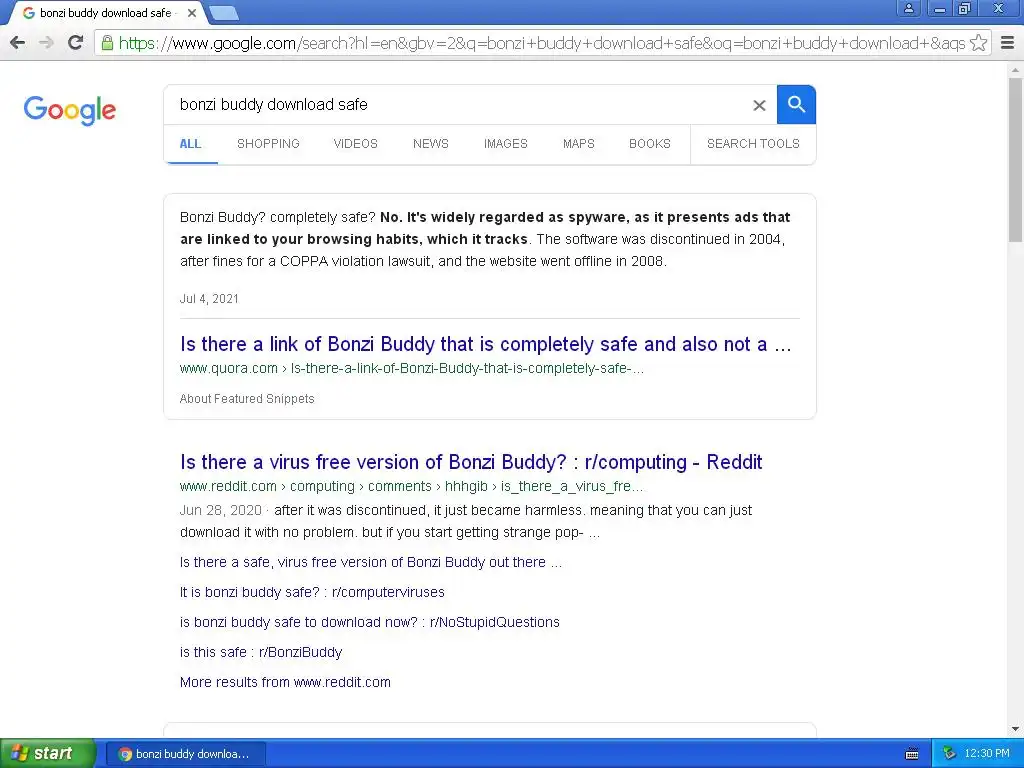Click the green padlock security icon

coord(107,43)
